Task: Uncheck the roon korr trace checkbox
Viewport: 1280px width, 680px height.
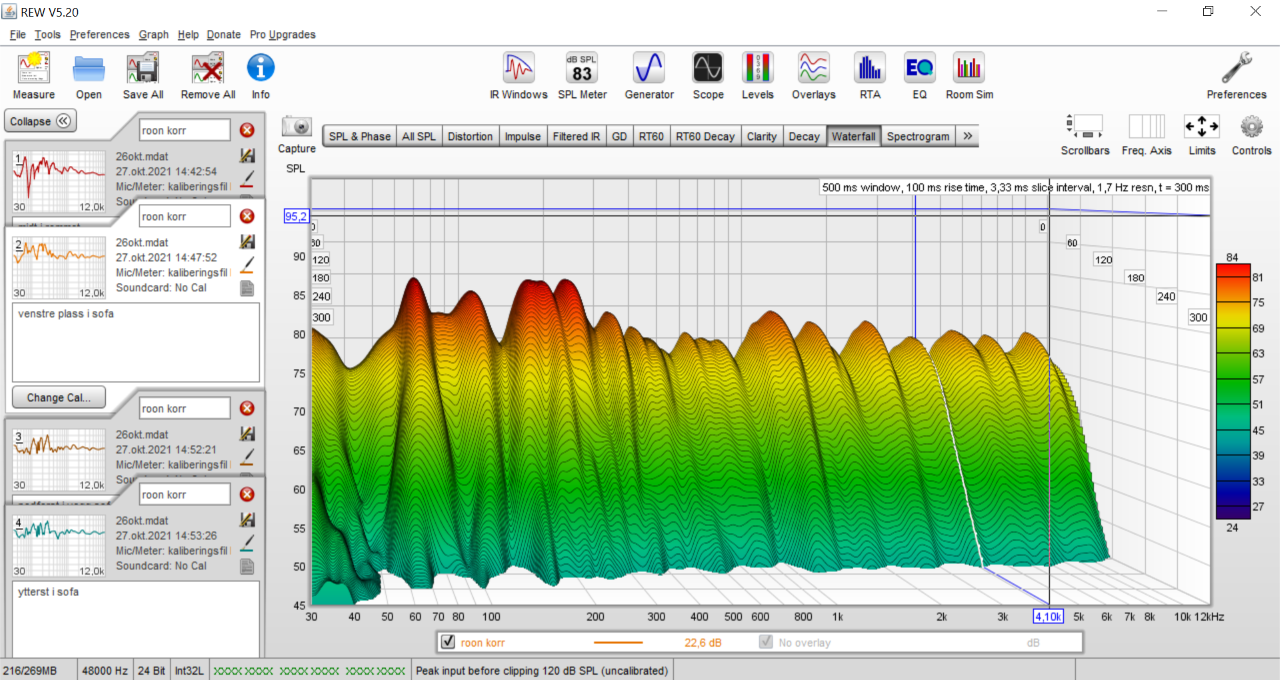Action: coord(448,642)
